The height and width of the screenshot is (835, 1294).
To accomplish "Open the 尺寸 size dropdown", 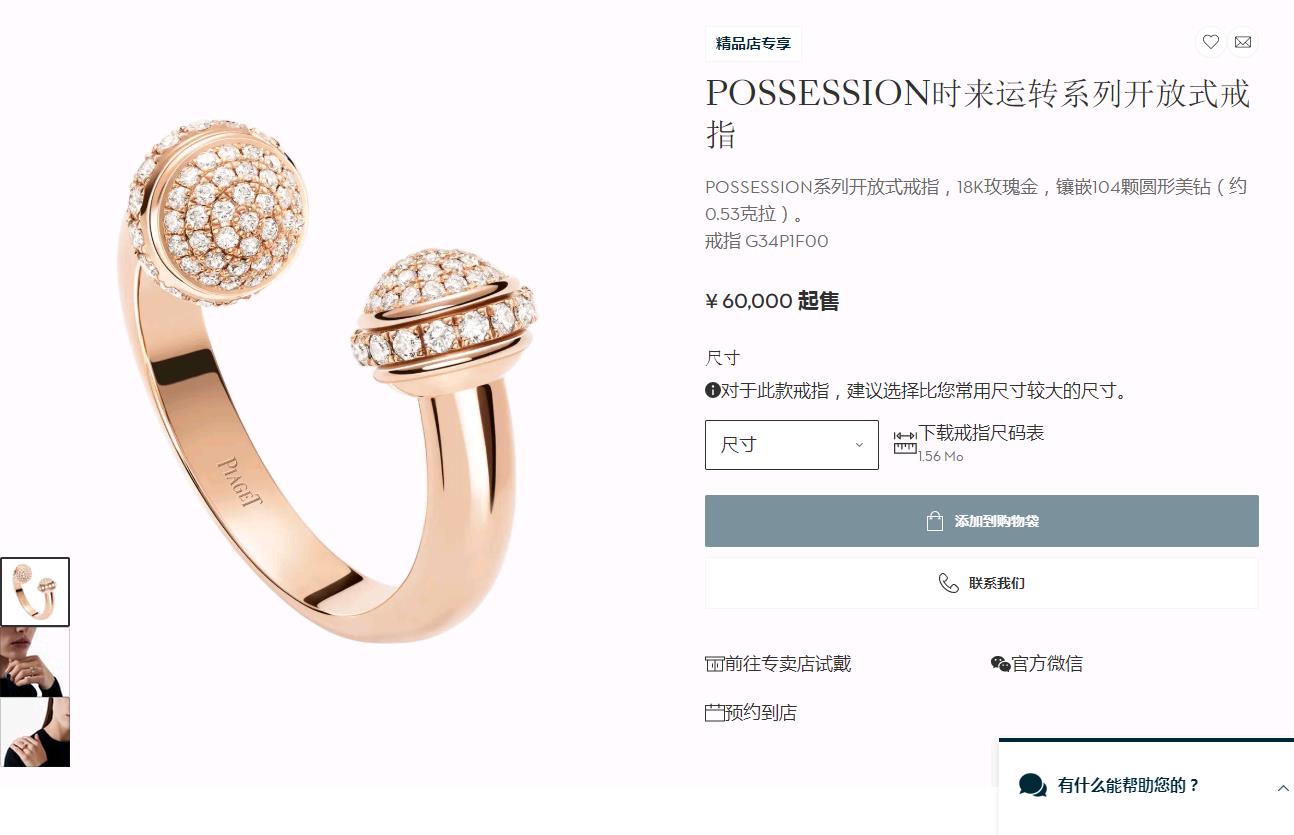I will point(792,445).
